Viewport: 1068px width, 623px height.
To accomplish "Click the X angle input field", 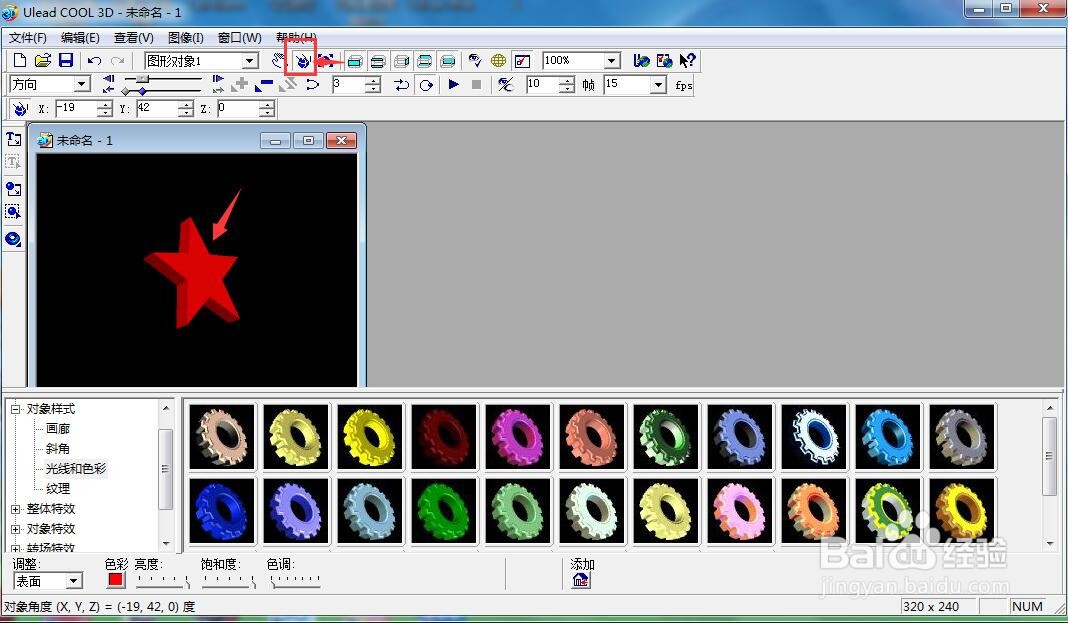I will click(x=76, y=108).
